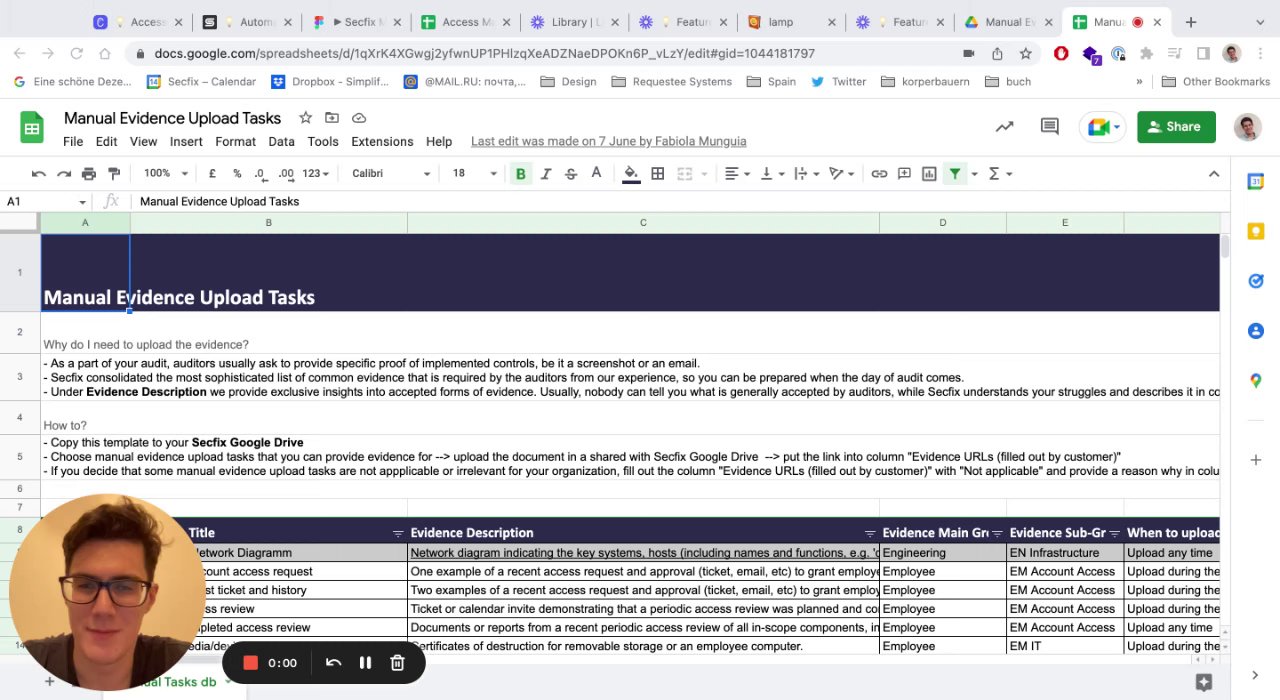Activate the paint format tool

pyautogui.click(x=114, y=174)
